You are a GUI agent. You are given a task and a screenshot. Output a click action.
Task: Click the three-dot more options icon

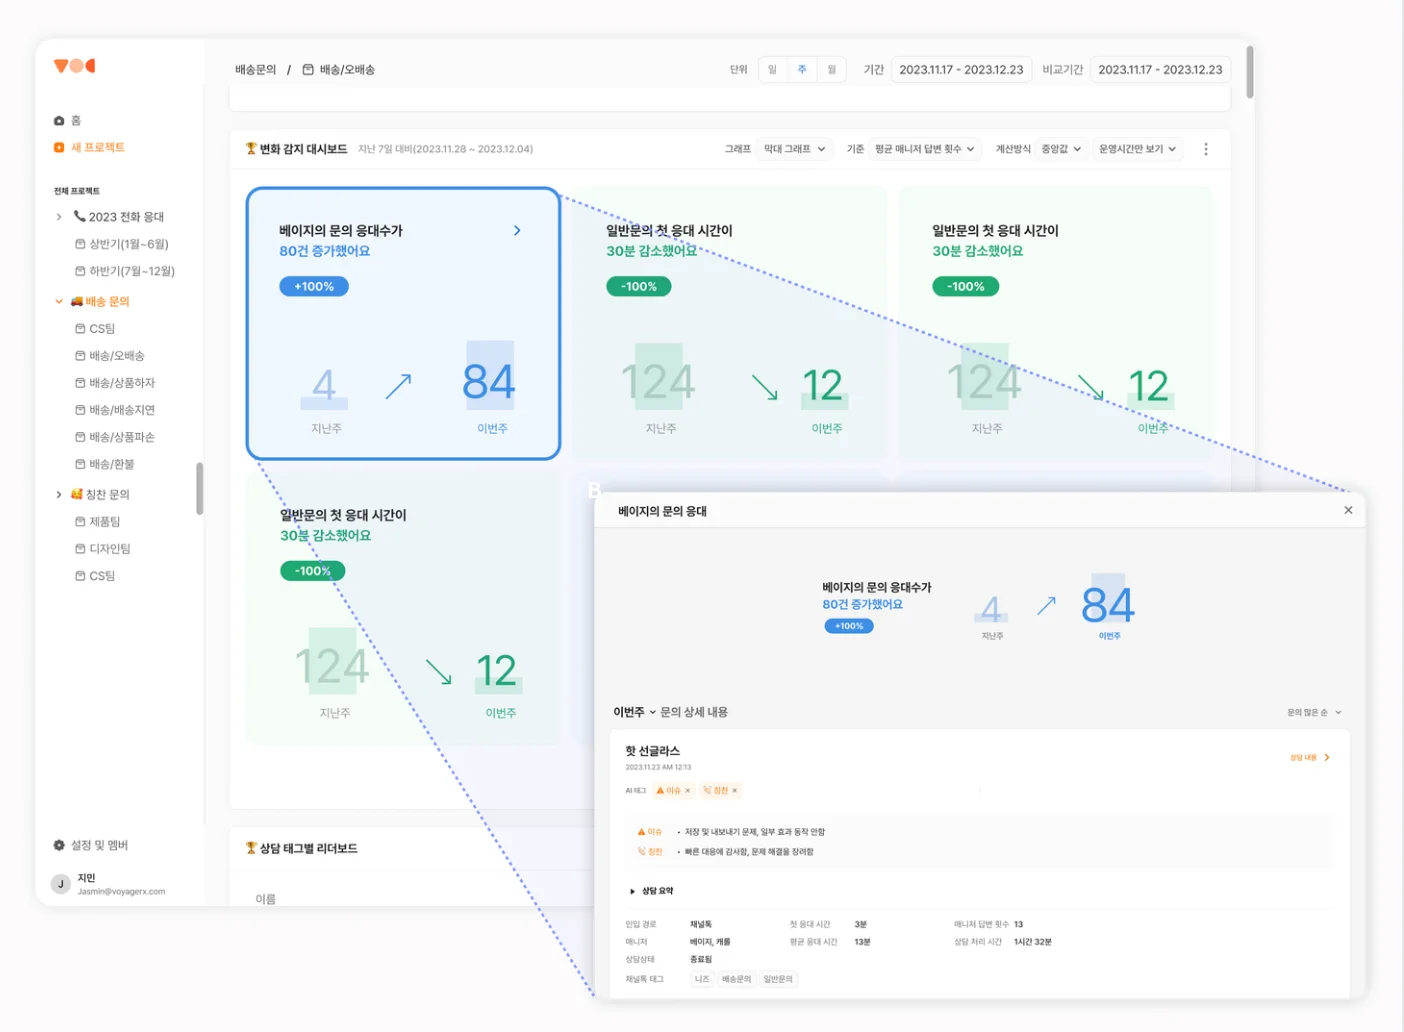(x=1206, y=149)
